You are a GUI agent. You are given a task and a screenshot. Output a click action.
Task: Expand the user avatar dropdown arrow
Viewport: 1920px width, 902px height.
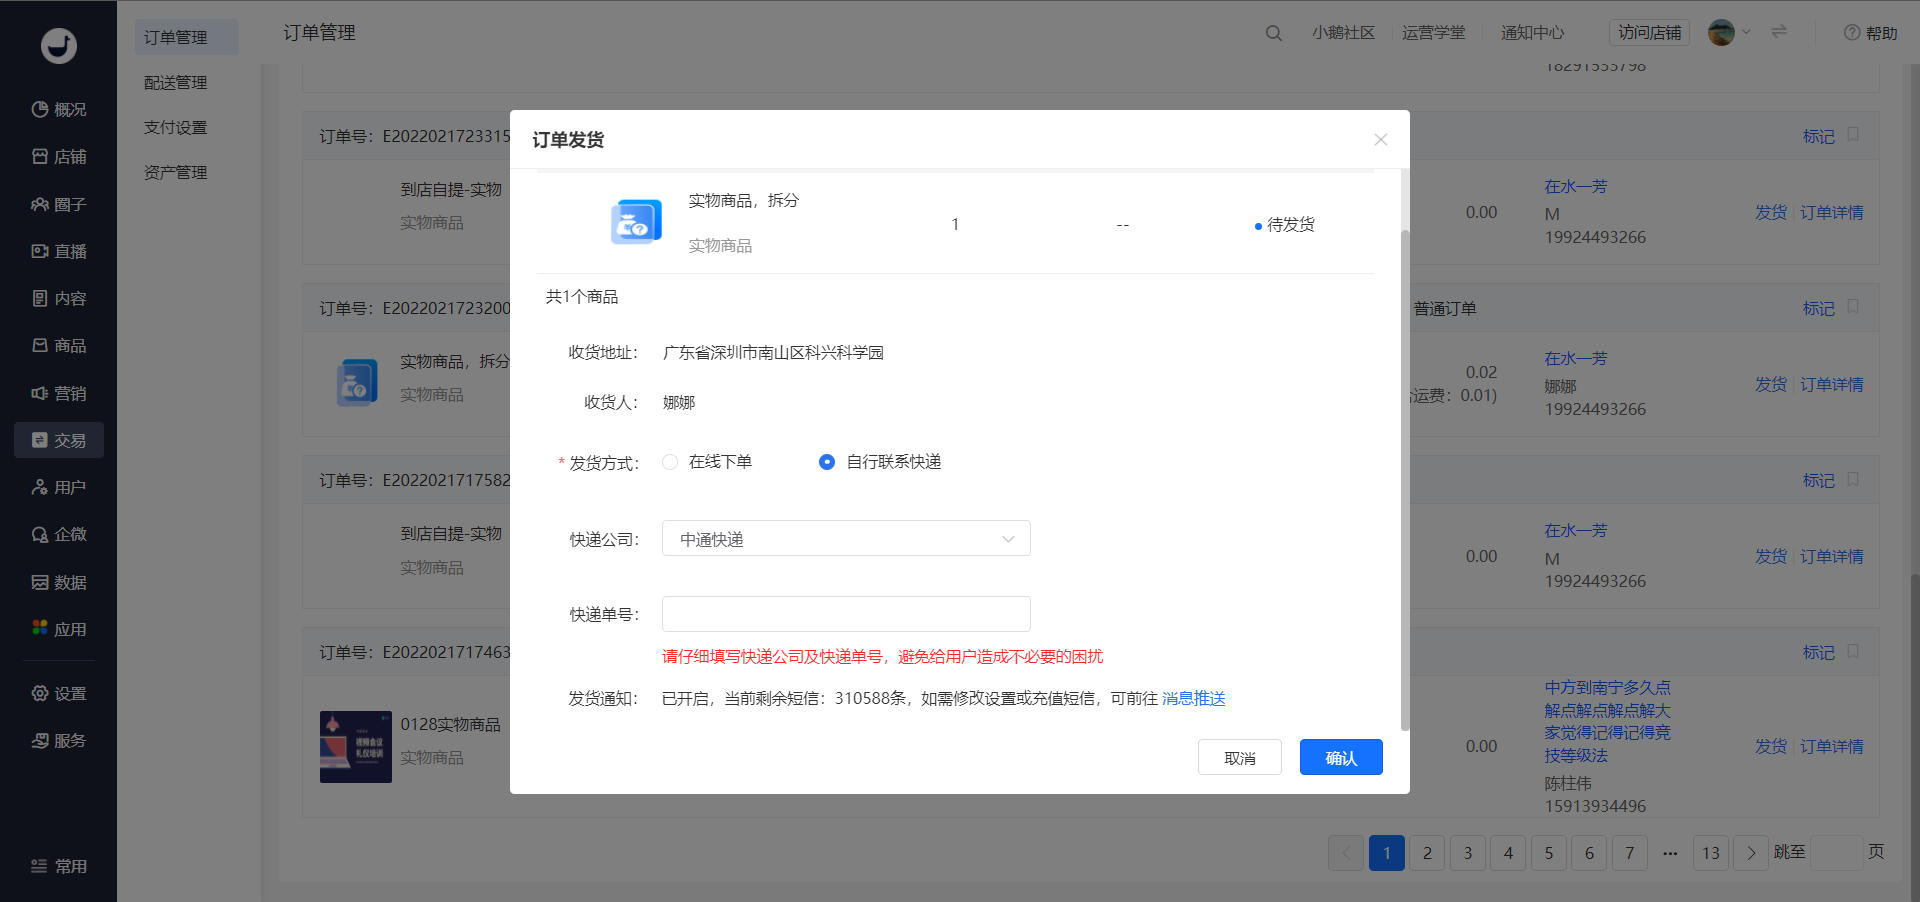click(x=1746, y=32)
